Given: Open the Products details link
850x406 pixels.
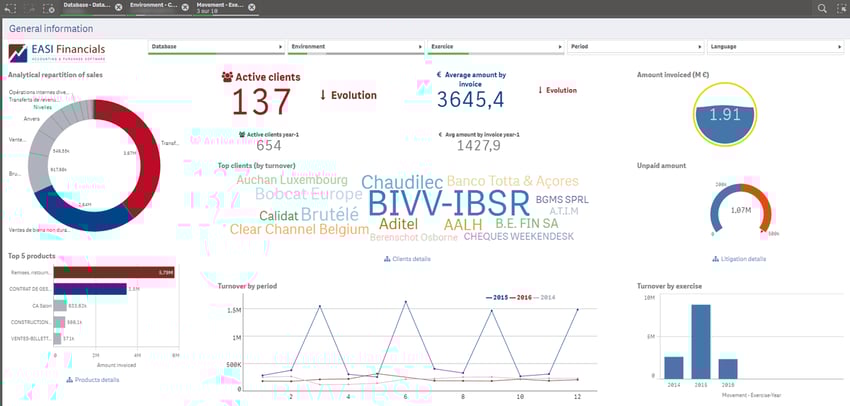Looking at the screenshot, I should tap(93, 380).
